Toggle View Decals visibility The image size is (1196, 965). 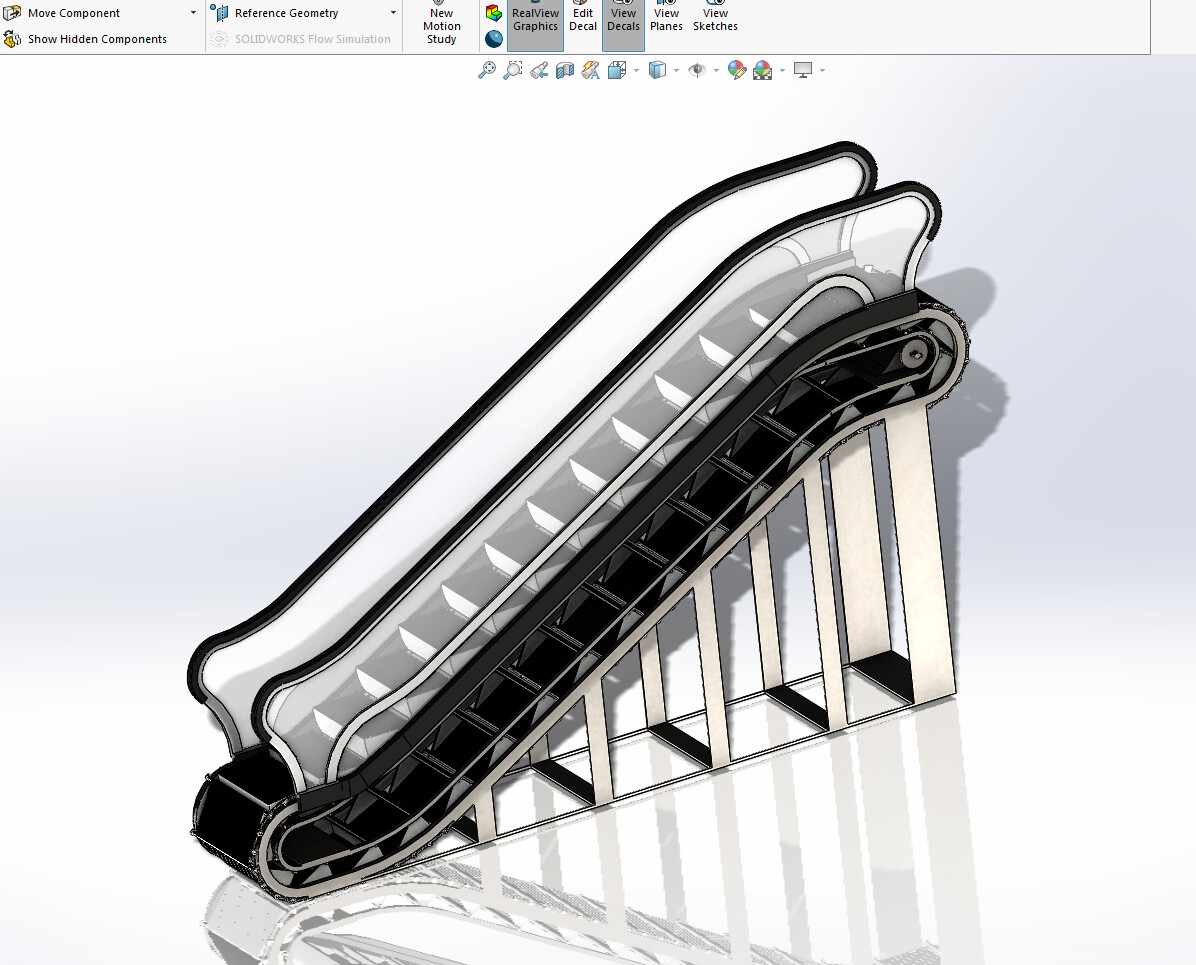coord(622,20)
